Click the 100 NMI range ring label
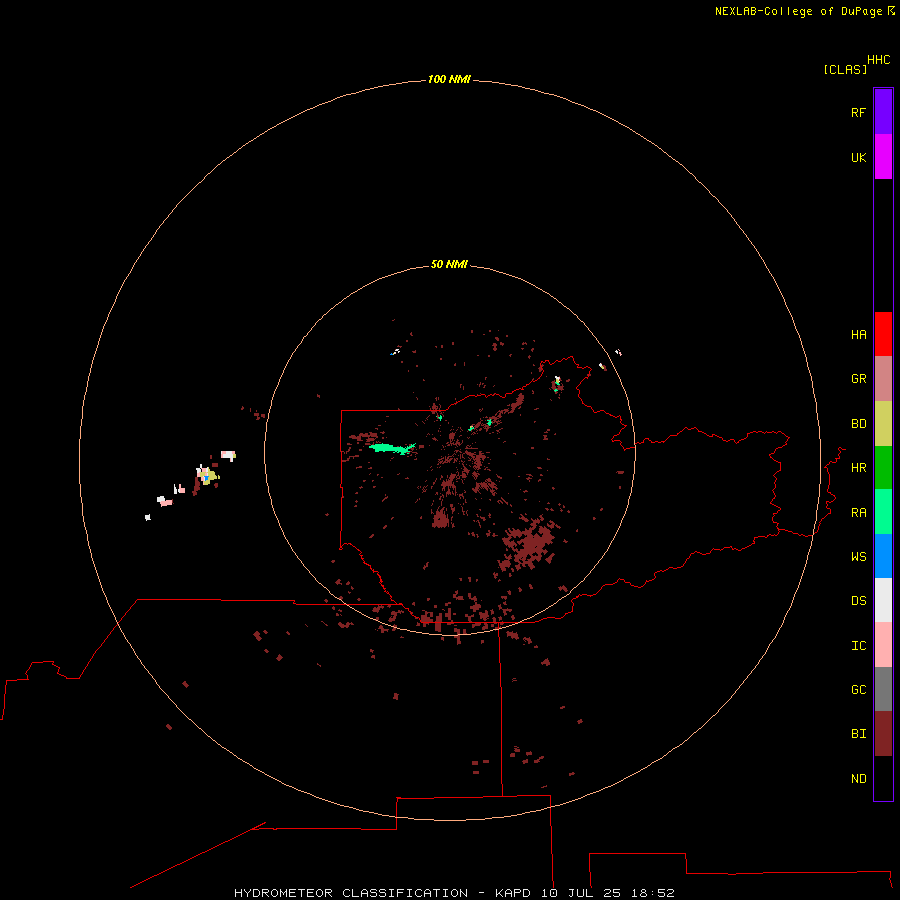Viewport: 900px width, 900px height. (449, 79)
